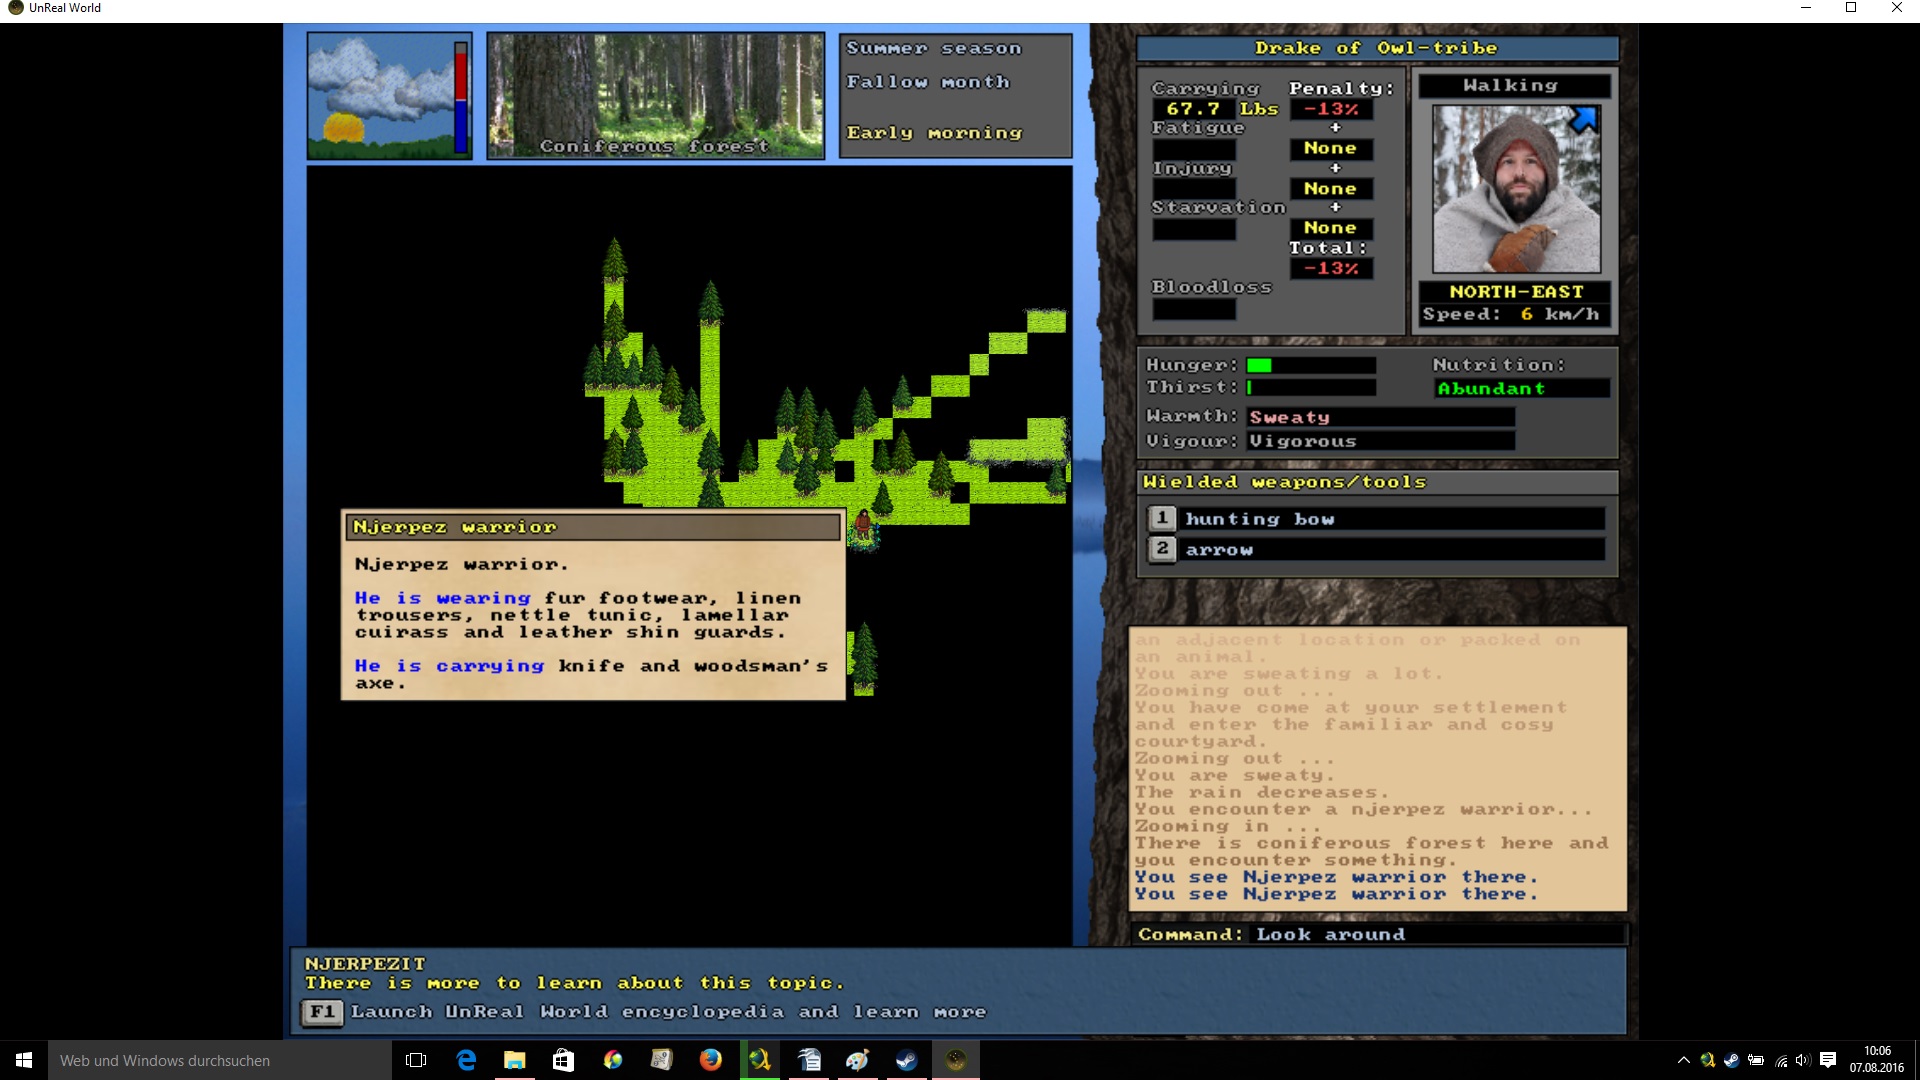Click the 'Early morning' time label
The image size is (1920, 1080).
click(934, 132)
